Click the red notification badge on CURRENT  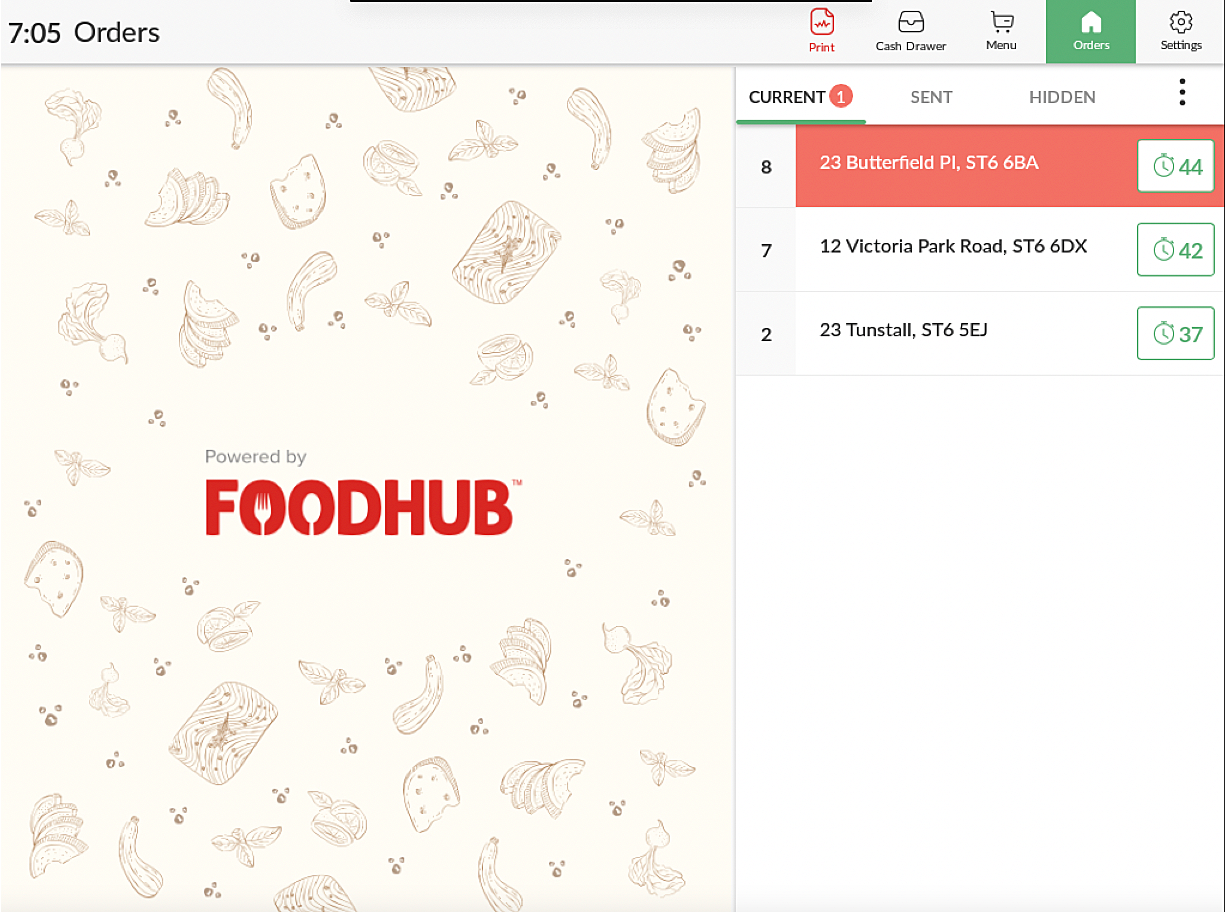pos(841,96)
